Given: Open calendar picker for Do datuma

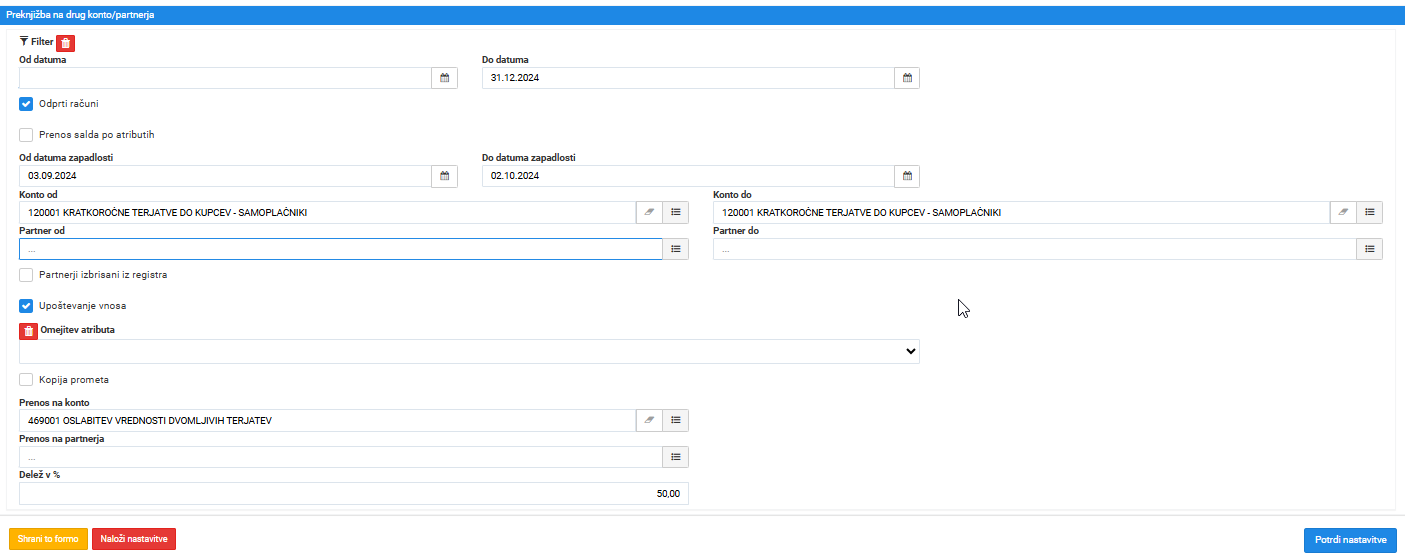Looking at the screenshot, I should pyautogui.click(x=907, y=78).
